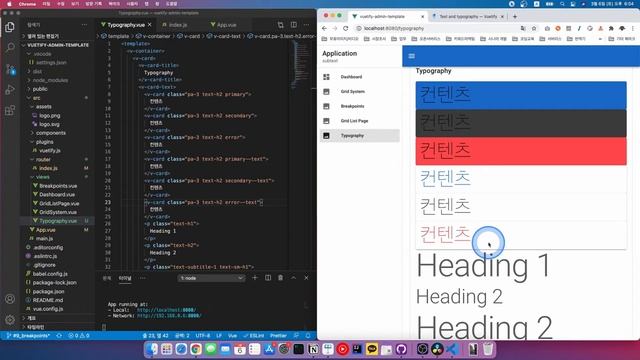Click the primary blue card
This screenshot has width=640, height=360.
pos(521,96)
